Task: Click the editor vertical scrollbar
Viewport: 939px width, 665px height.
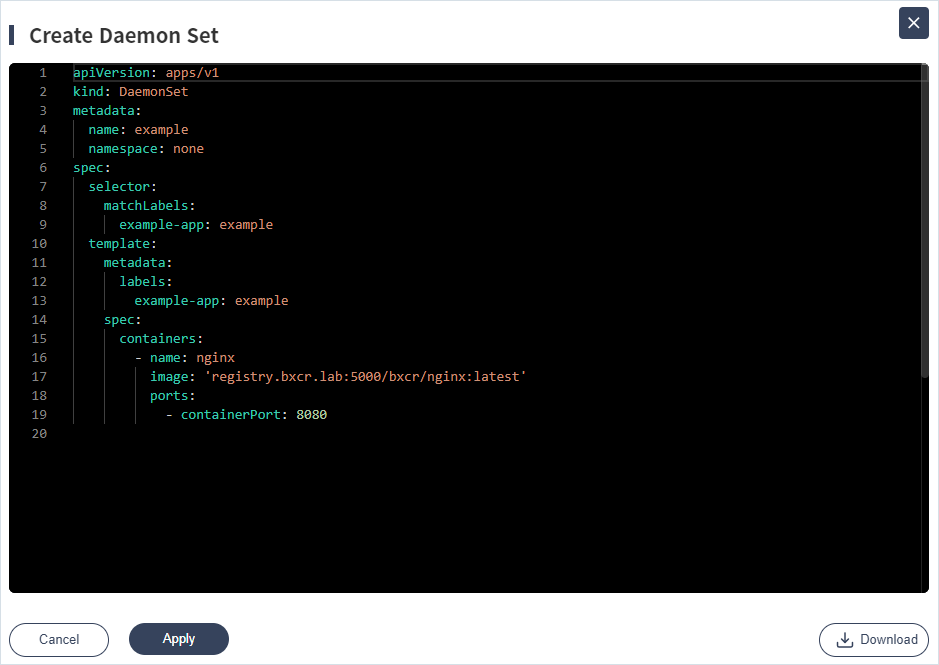Action: click(924, 222)
